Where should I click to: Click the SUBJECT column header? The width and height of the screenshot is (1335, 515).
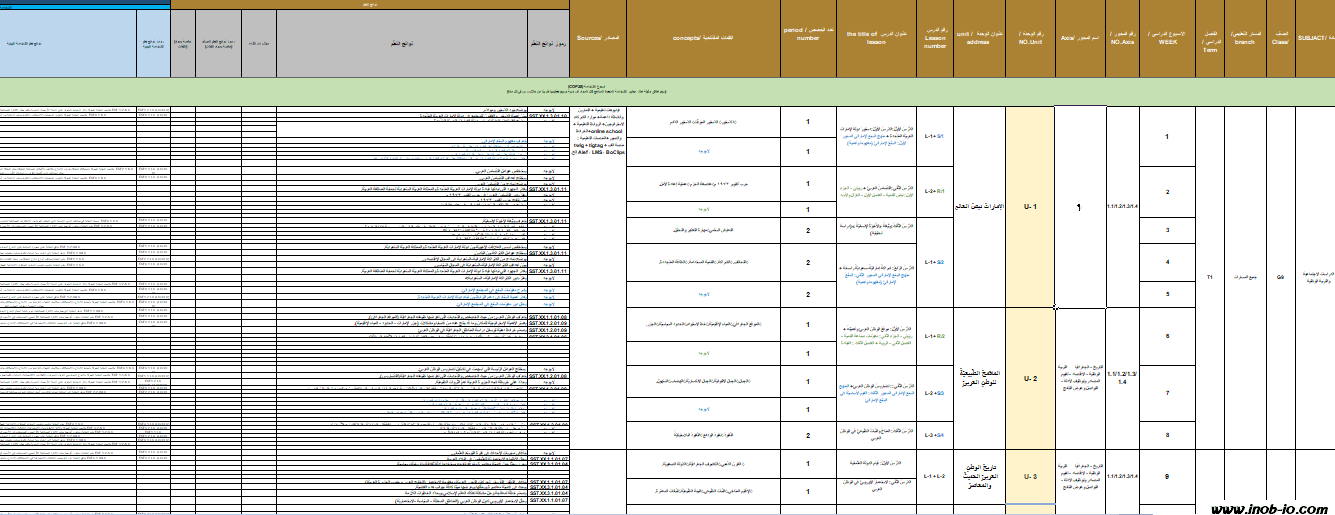pyautogui.click(x=1314, y=38)
